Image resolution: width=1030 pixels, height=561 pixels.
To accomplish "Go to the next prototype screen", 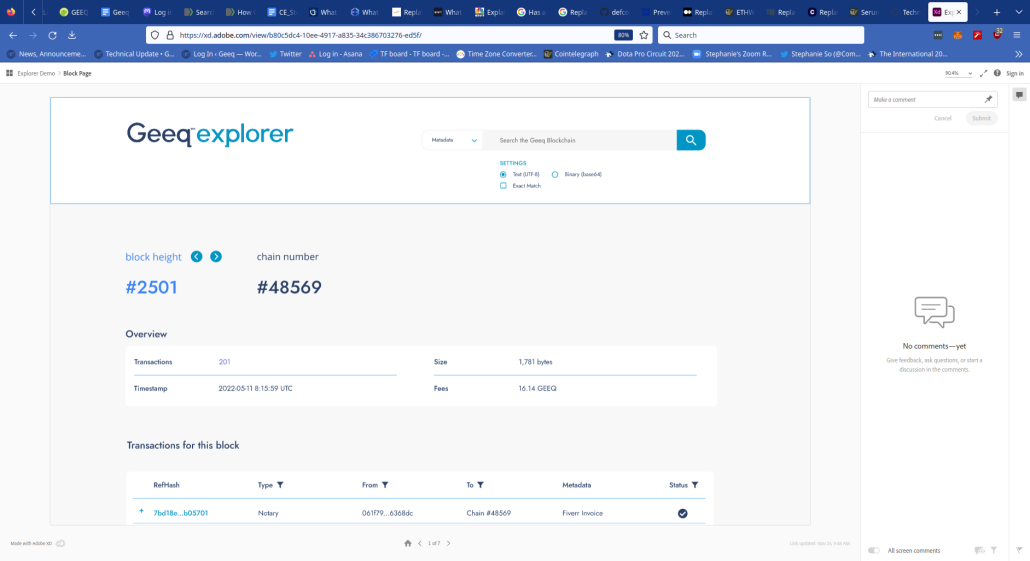I will tap(449, 543).
